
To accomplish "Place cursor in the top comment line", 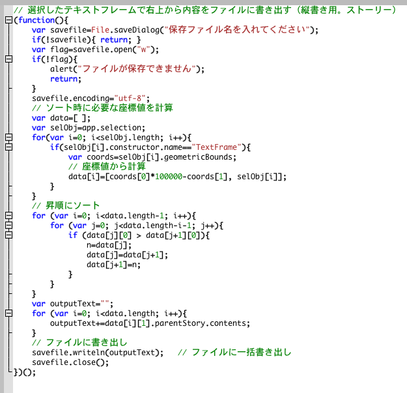I will point(205,10).
